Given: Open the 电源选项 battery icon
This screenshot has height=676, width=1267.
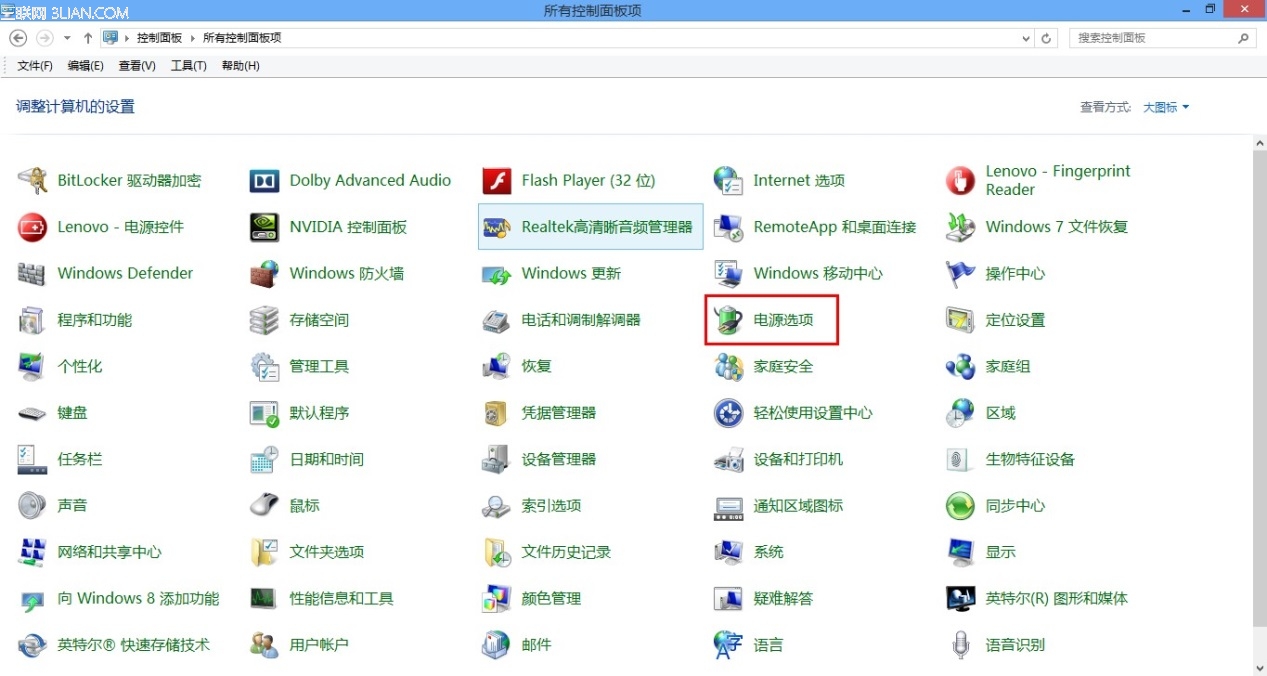Looking at the screenshot, I should (728, 320).
